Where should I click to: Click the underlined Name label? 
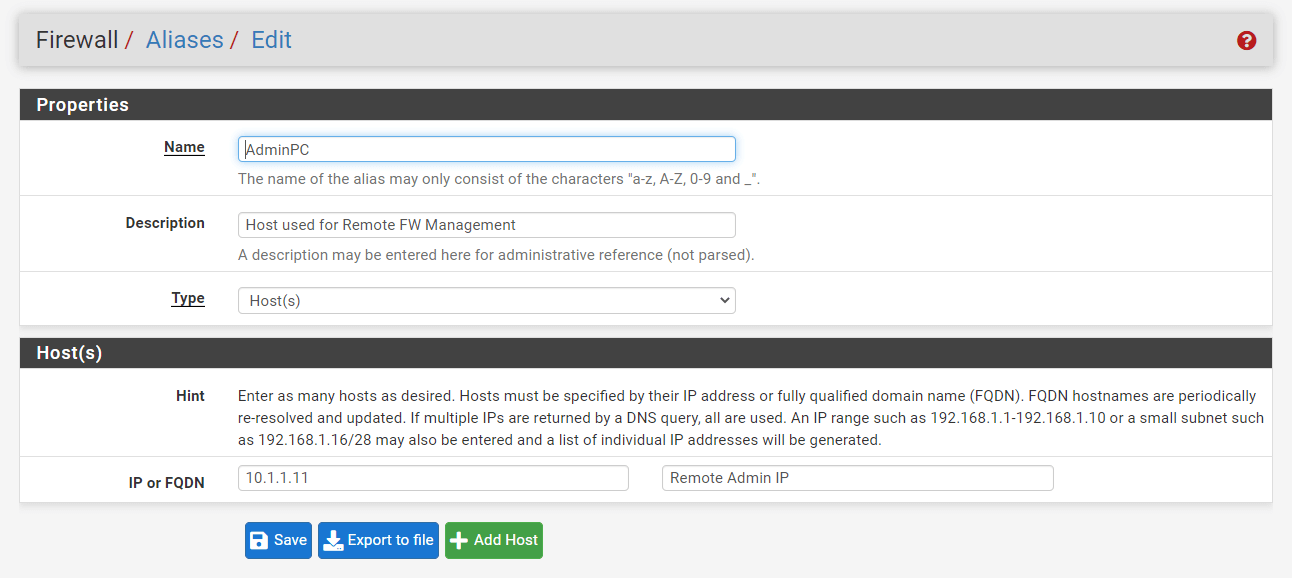pos(184,147)
